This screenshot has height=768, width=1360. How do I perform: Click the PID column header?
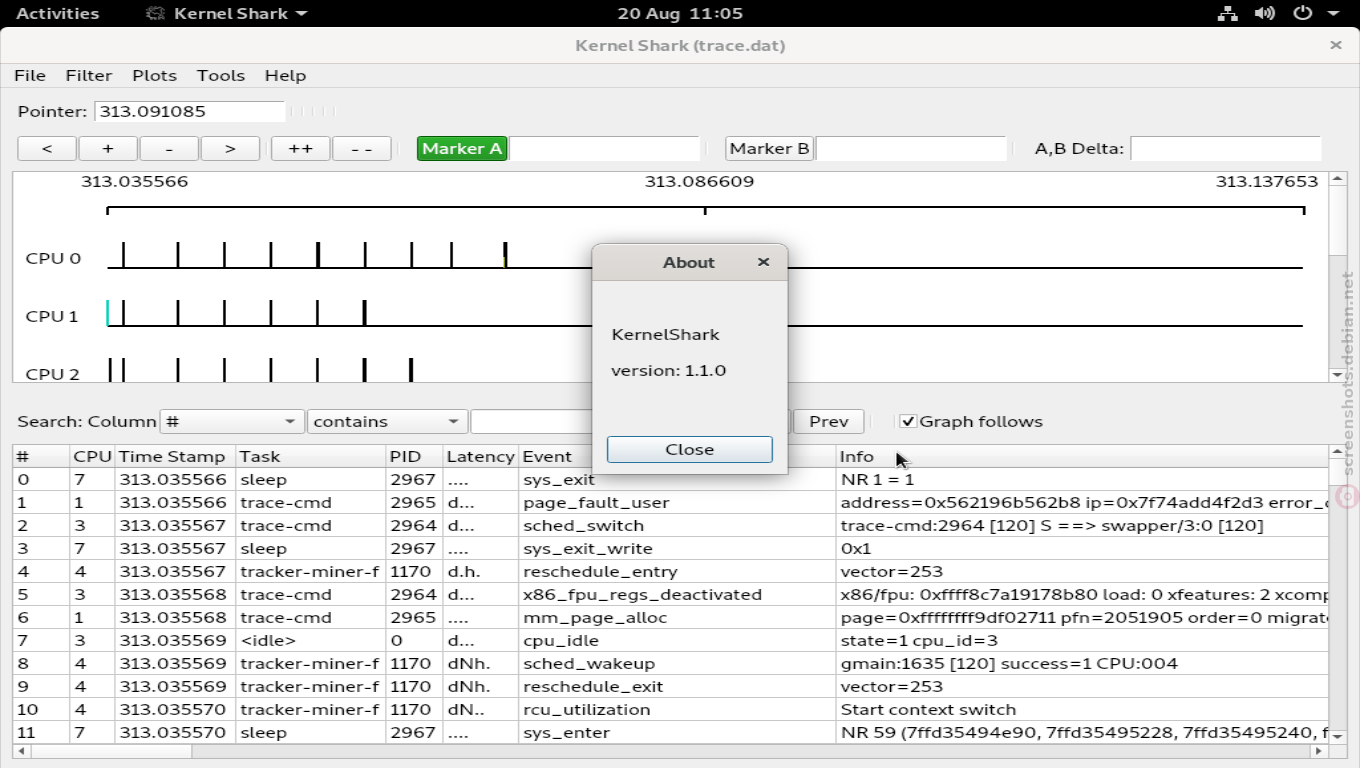click(414, 456)
